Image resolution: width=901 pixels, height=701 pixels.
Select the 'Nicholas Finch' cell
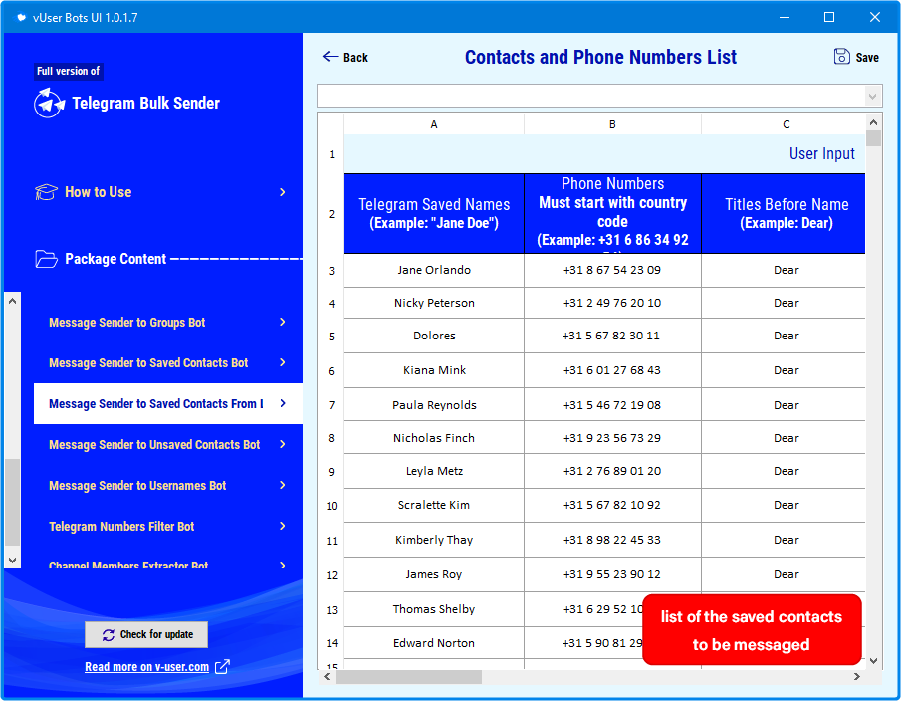coord(434,438)
